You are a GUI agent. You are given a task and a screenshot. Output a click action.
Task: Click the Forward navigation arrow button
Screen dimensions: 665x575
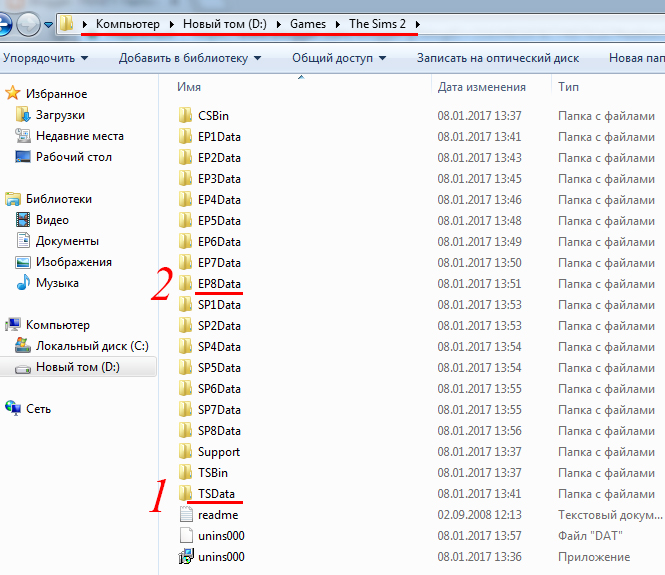28,24
